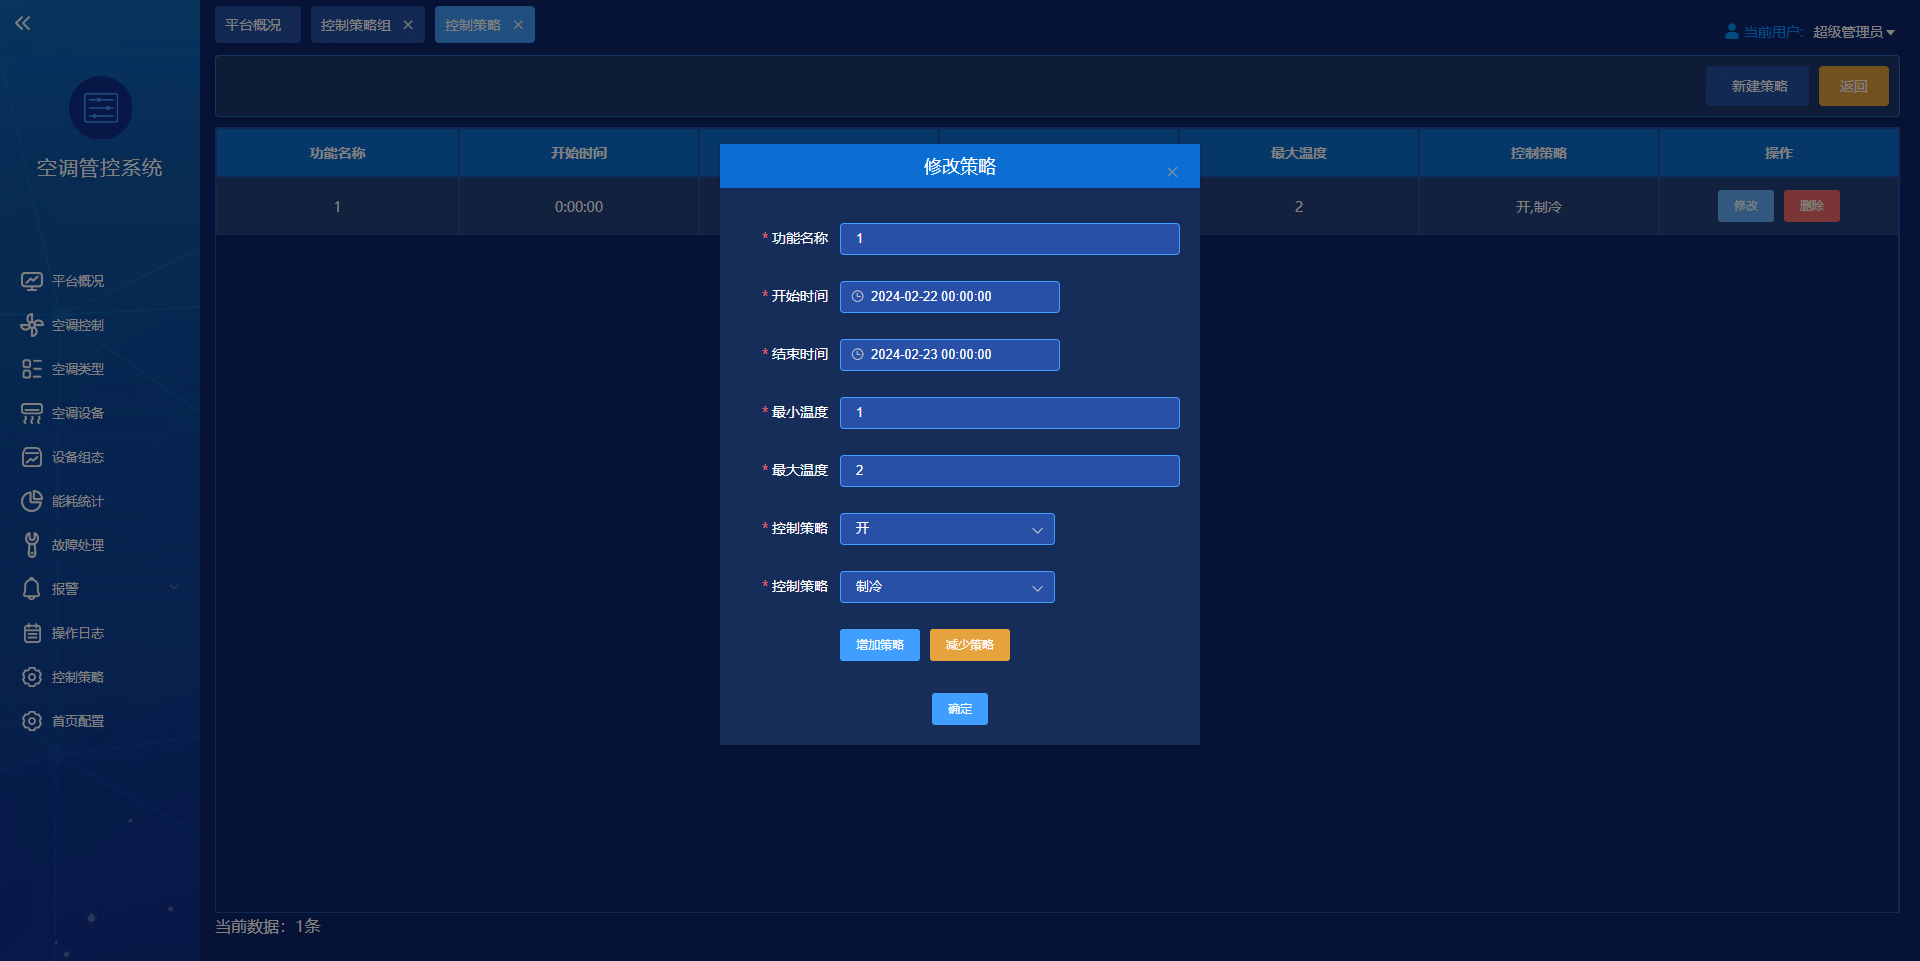Click the 修改 button in row 1
Image resolution: width=1920 pixels, height=961 pixels.
point(1746,206)
